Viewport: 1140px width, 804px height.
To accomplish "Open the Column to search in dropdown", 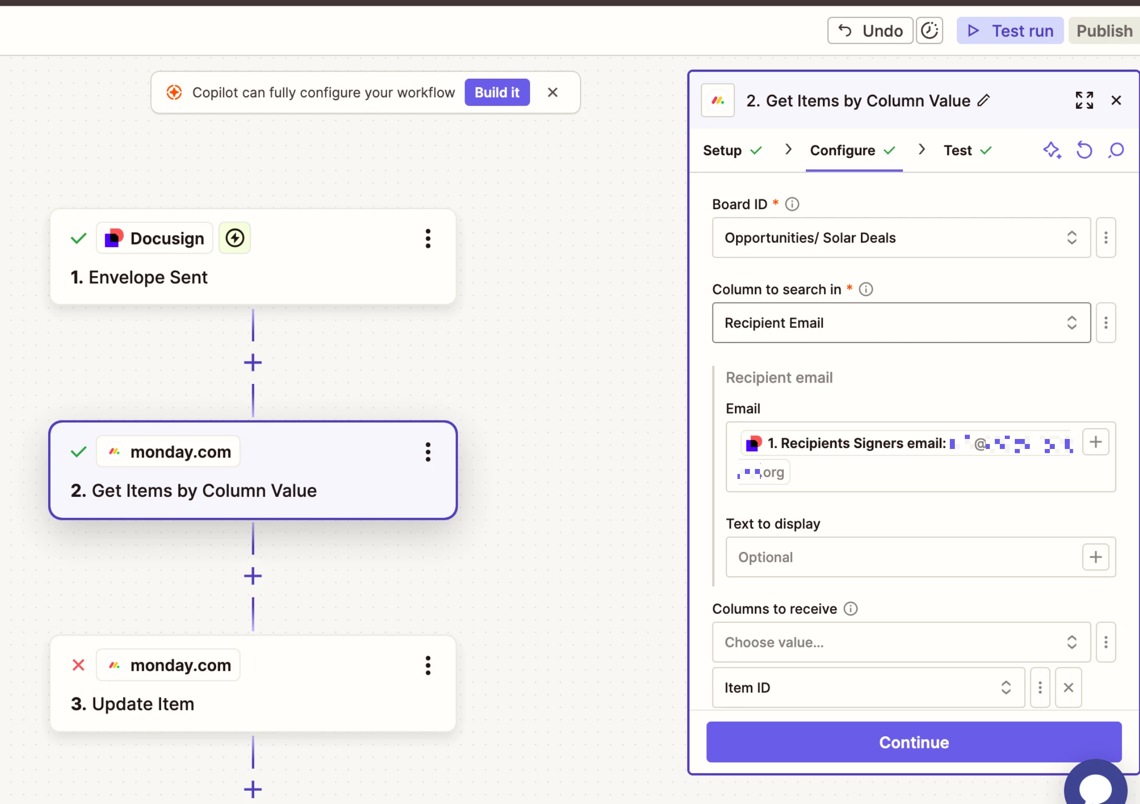I will tap(900, 323).
